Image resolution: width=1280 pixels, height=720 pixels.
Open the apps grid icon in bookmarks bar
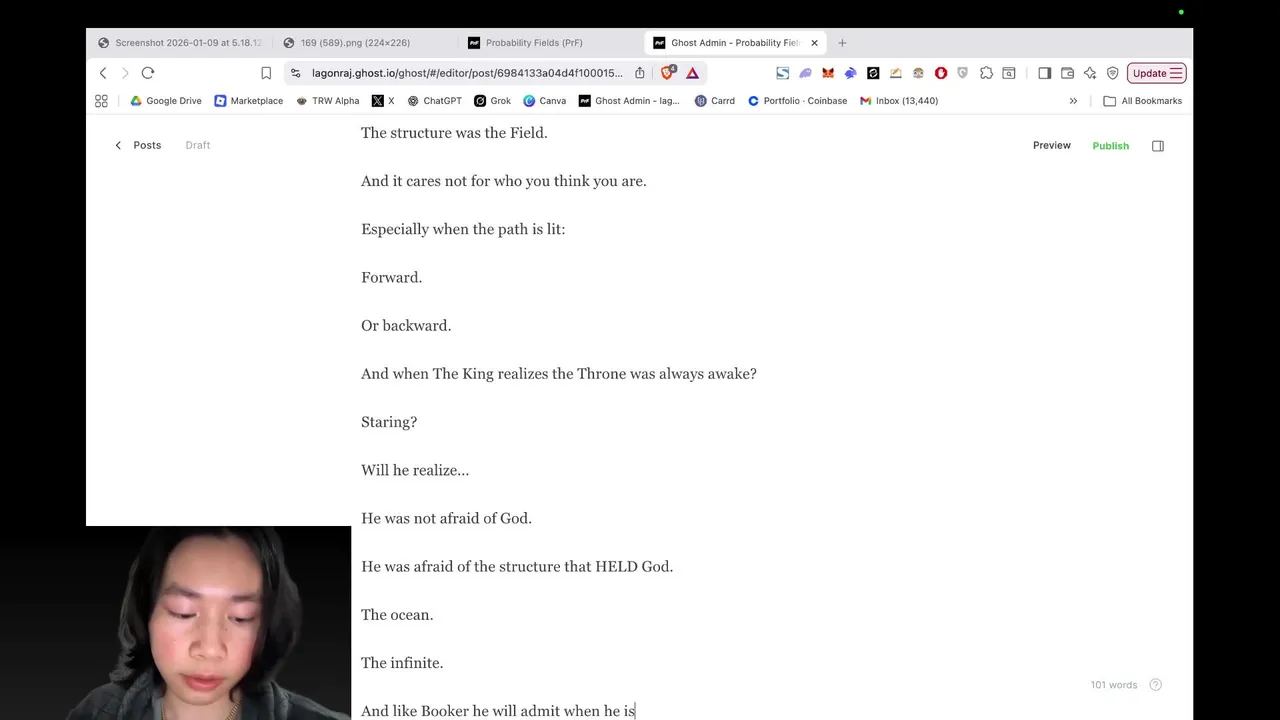pos(101,101)
